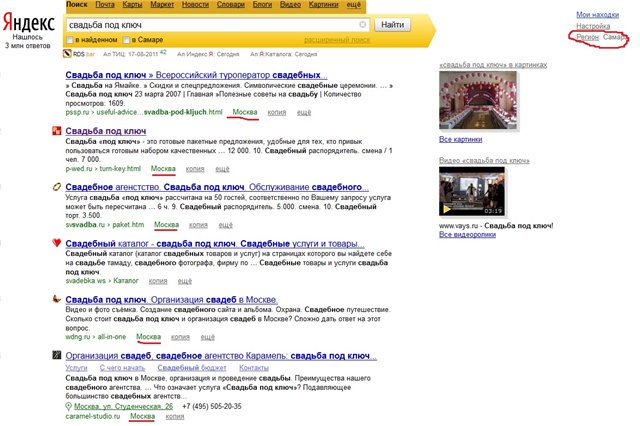The image size is (640, 426).
Task: Click favicon of wdng.ru result
Action: pyautogui.click(x=57, y=299)
